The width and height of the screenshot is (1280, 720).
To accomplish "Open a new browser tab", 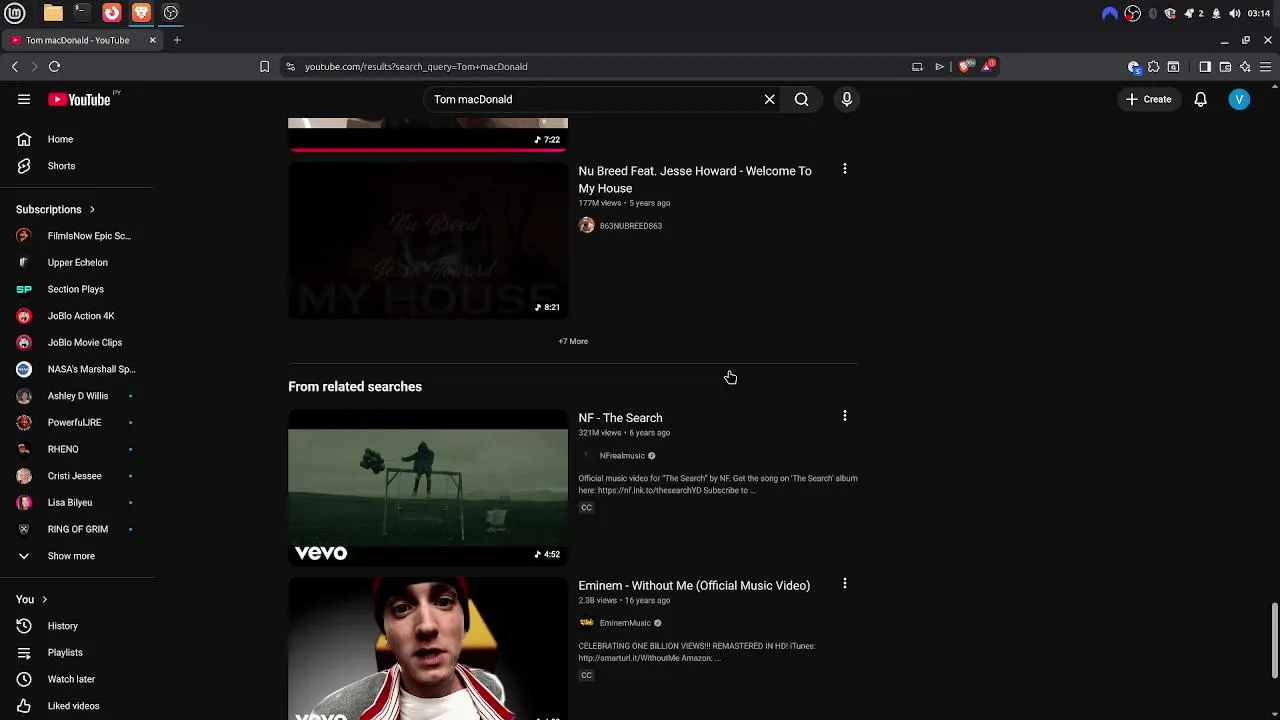I will click(x=177, y=40).
